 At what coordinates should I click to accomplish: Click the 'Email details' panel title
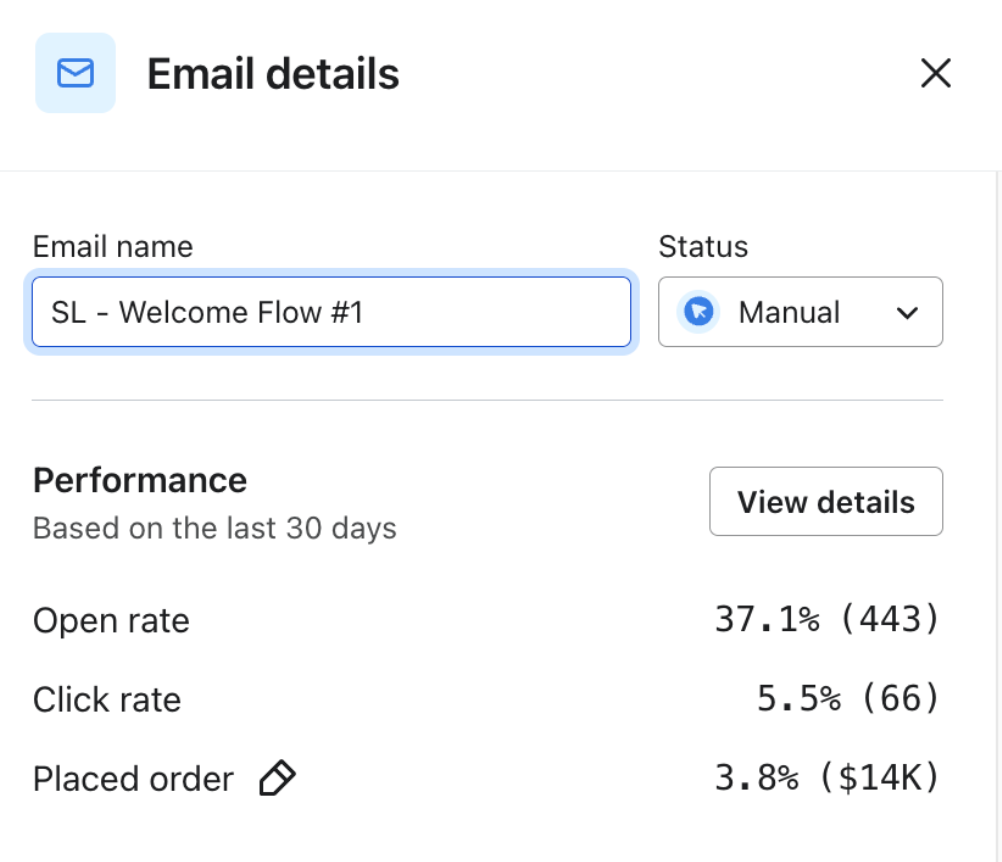pos(273,74)
